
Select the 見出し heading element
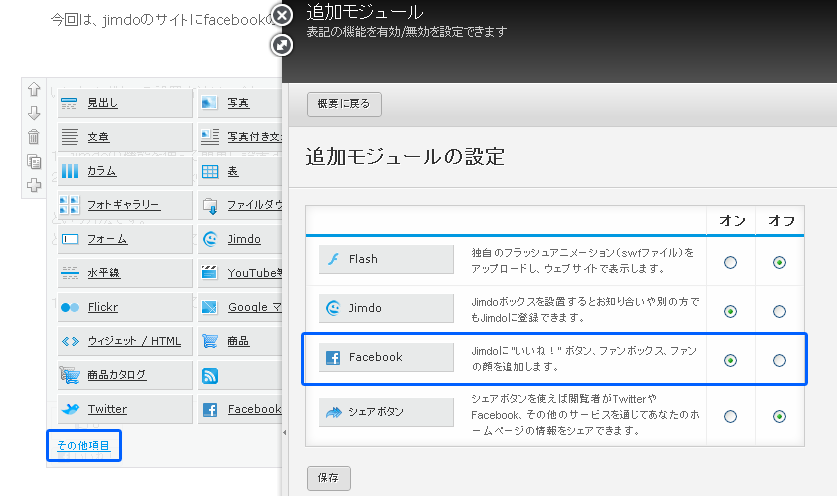click(x=125, y=103)
